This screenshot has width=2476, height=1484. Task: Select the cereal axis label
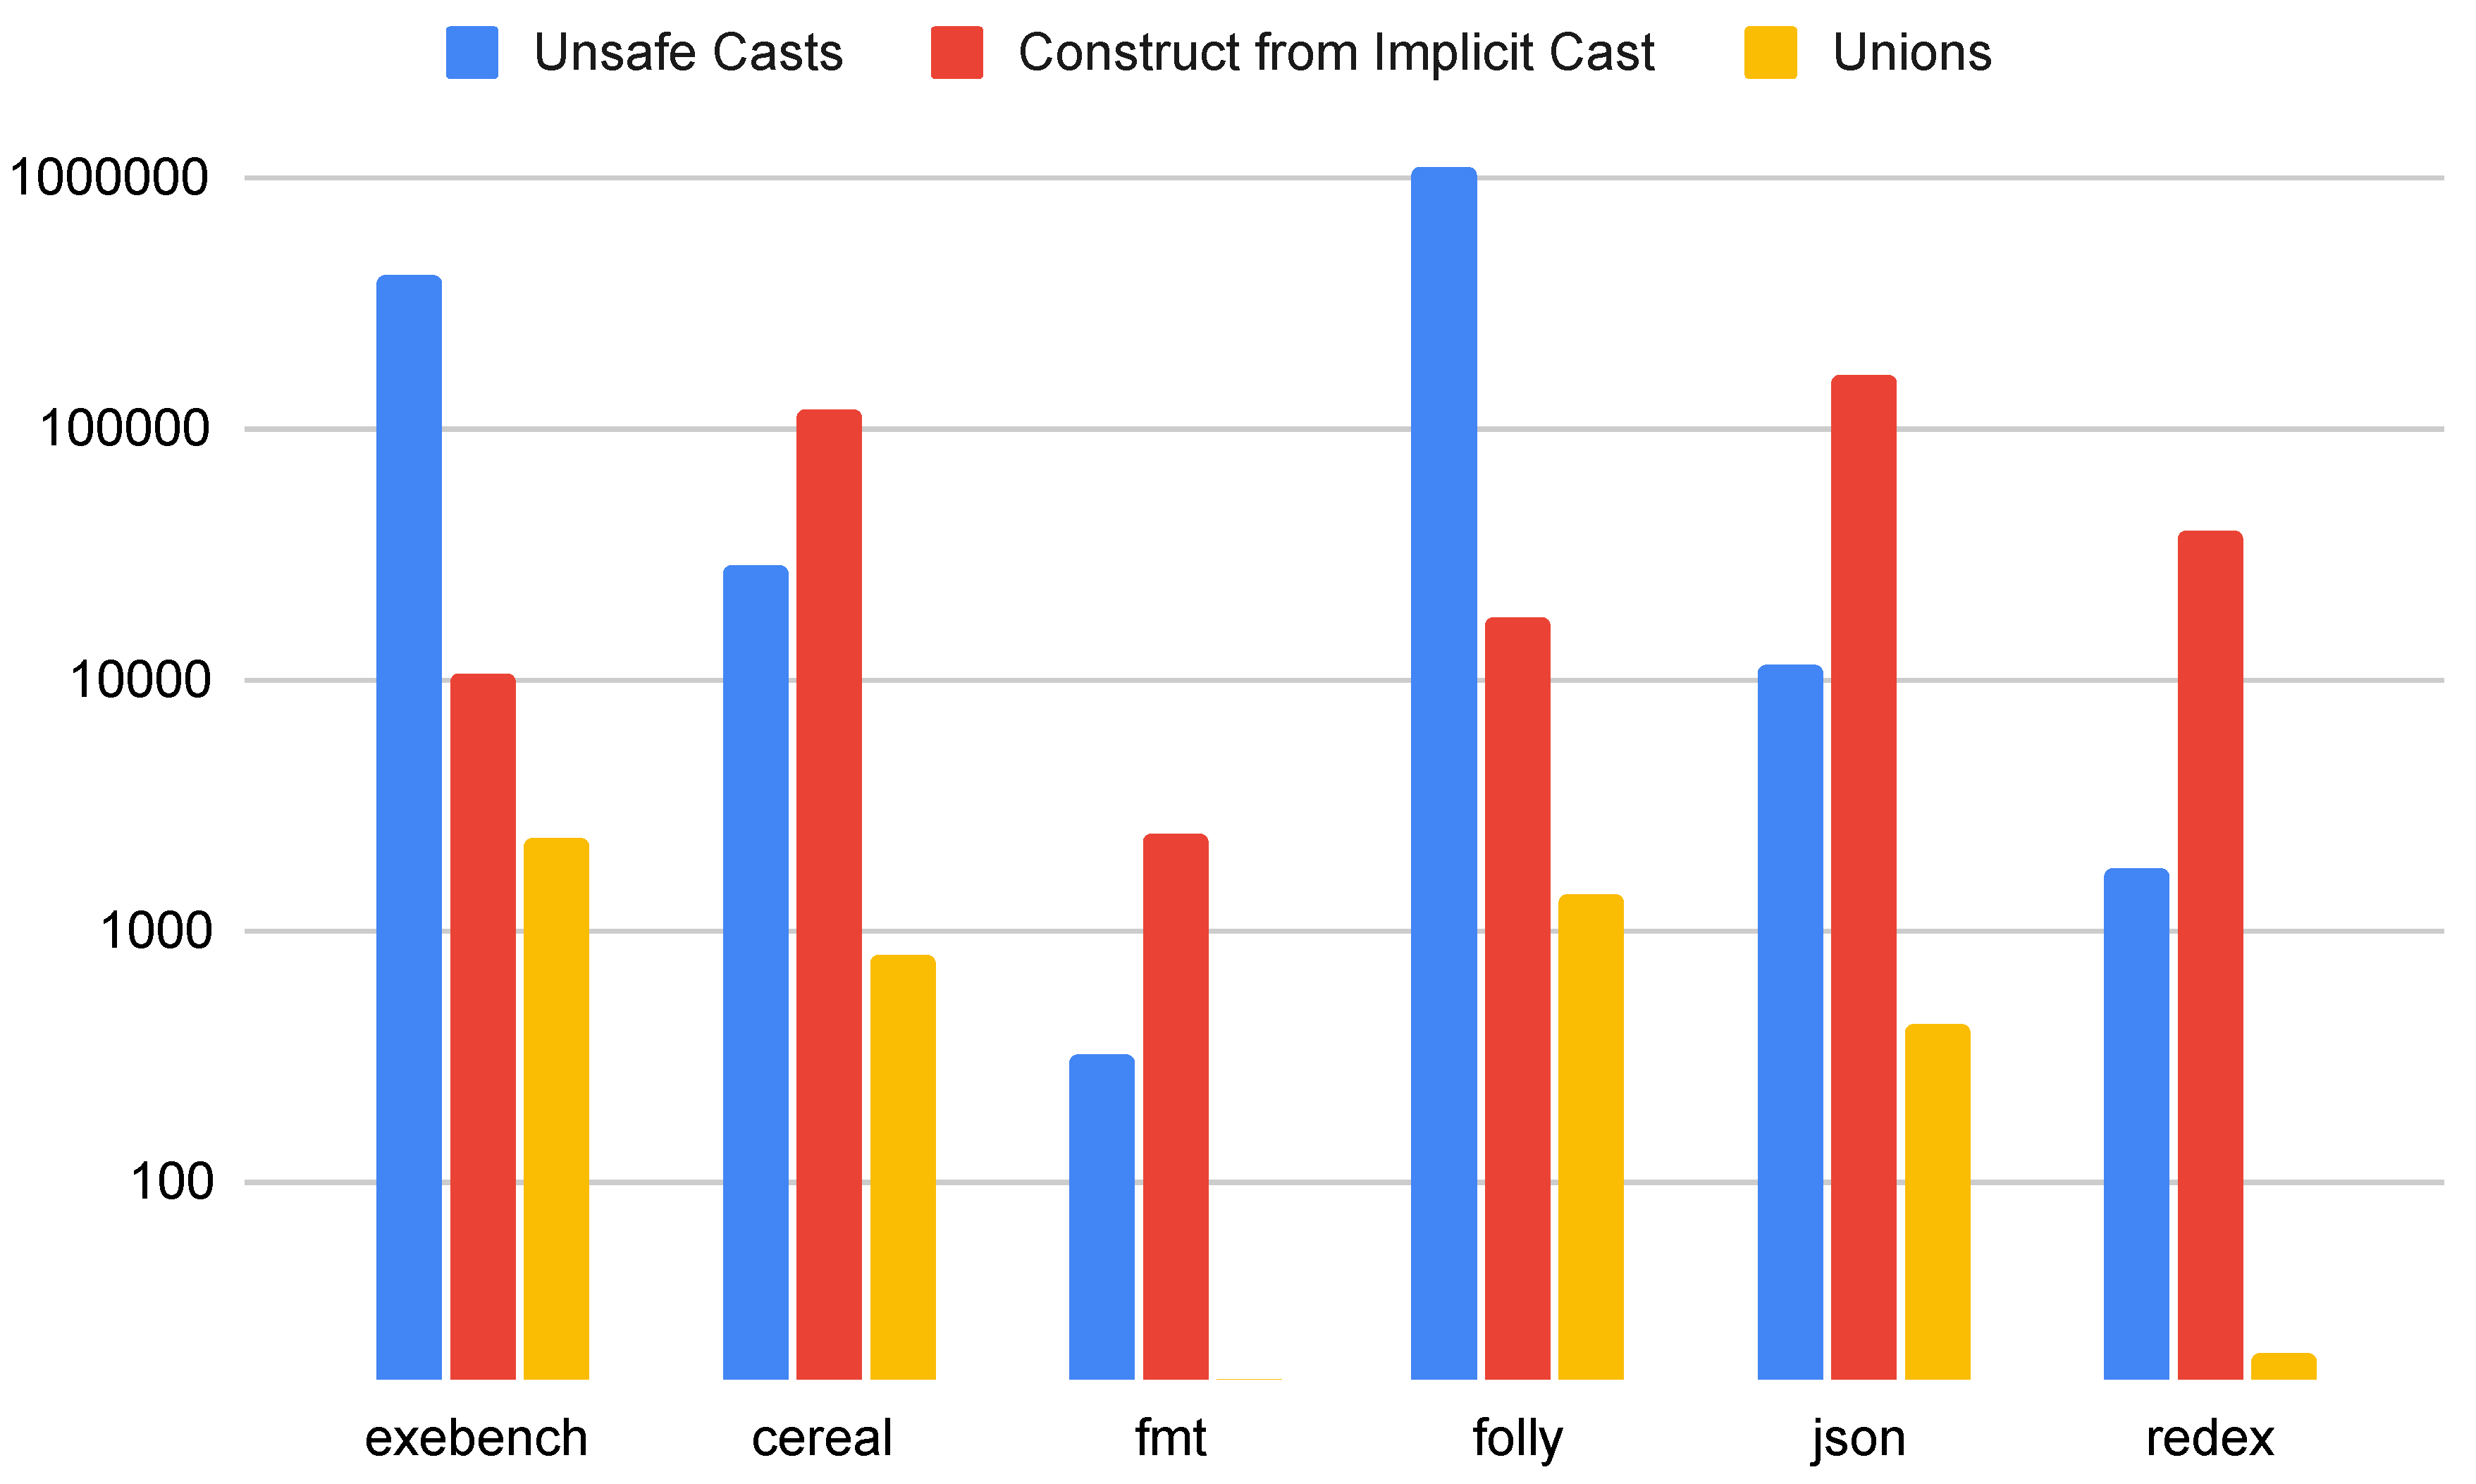[x=822, y=1438]
